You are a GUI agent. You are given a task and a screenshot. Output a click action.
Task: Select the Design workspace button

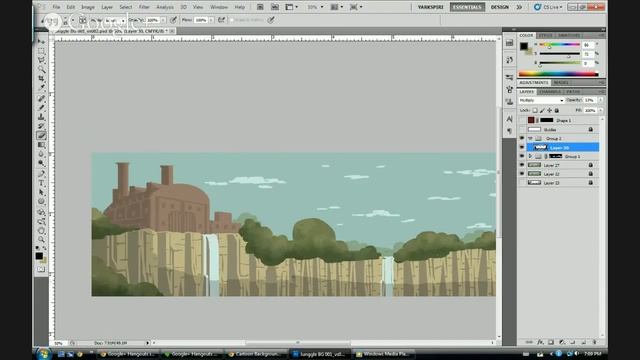(x=500, y=7)
